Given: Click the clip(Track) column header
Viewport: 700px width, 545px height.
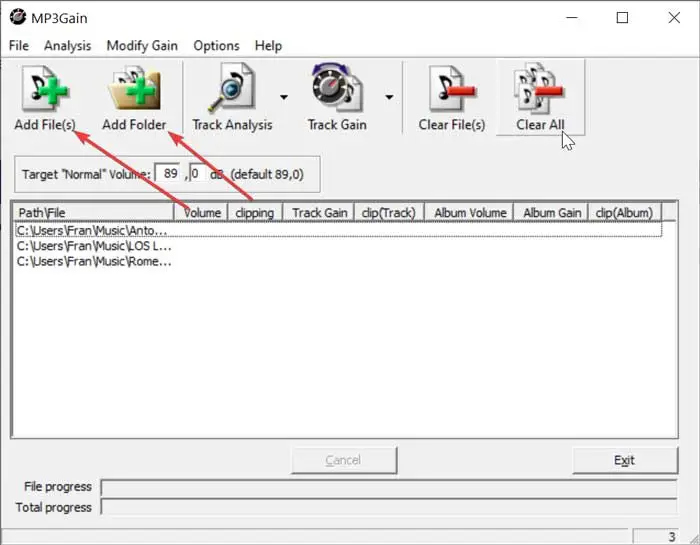Looking at the screenshot, I should coord(388,212).
